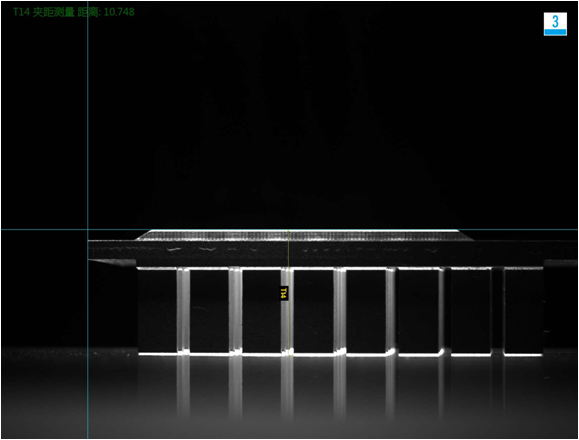Viewport: 579px width, 440px height.
Task: Click the fourth bright pin from the left
Action: tap(340, 310)
